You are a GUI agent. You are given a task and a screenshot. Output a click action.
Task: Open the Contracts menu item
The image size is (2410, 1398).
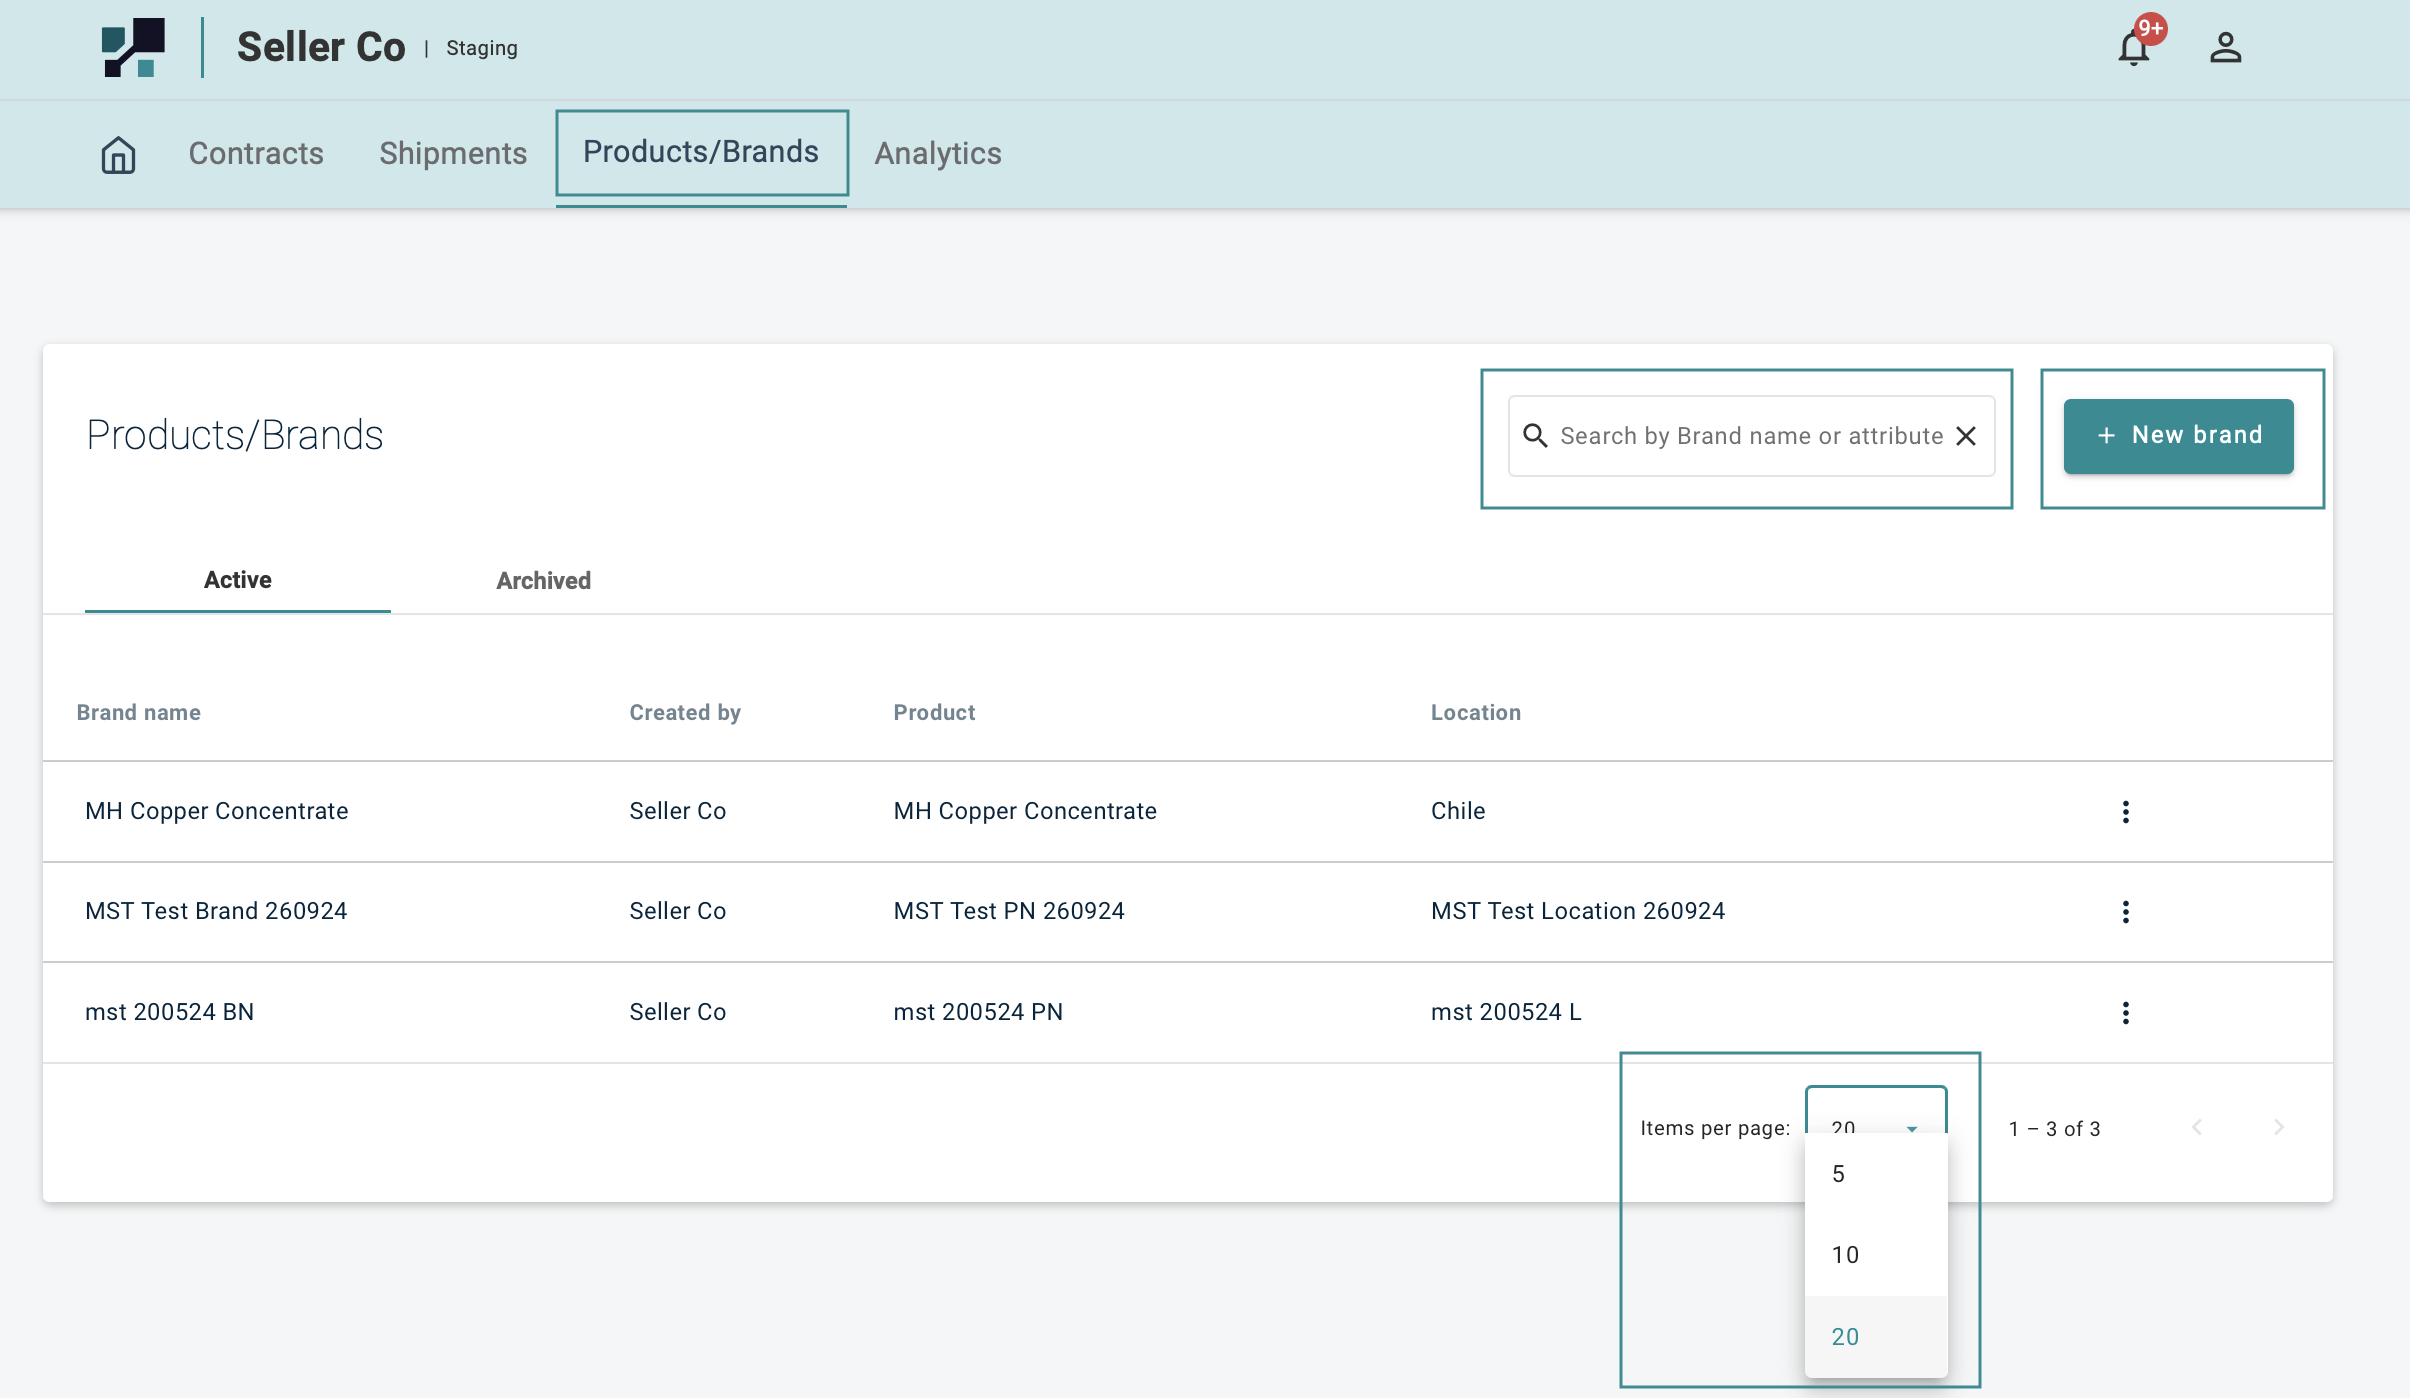pos(256,154)
